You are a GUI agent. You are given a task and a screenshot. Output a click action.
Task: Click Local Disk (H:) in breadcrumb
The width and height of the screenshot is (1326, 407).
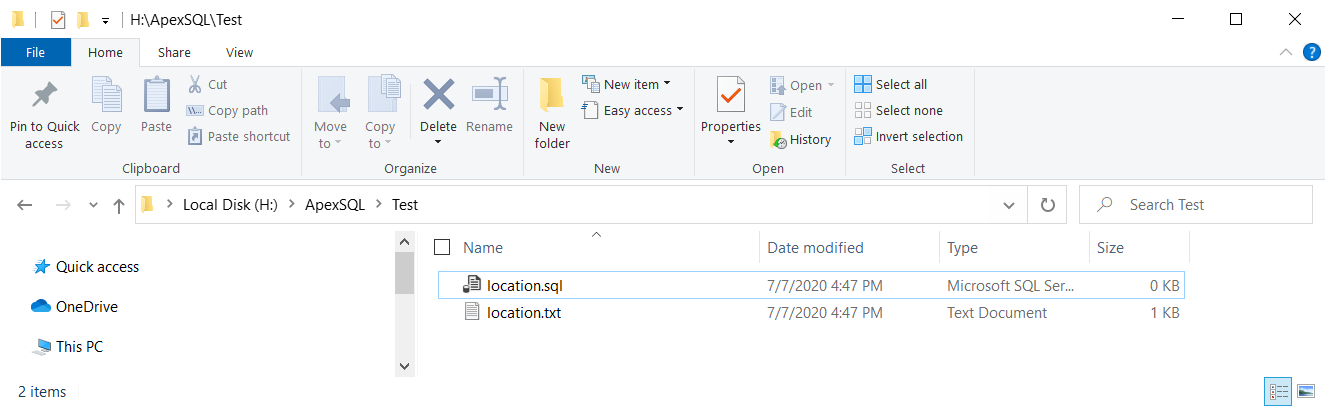coord(231,205)
